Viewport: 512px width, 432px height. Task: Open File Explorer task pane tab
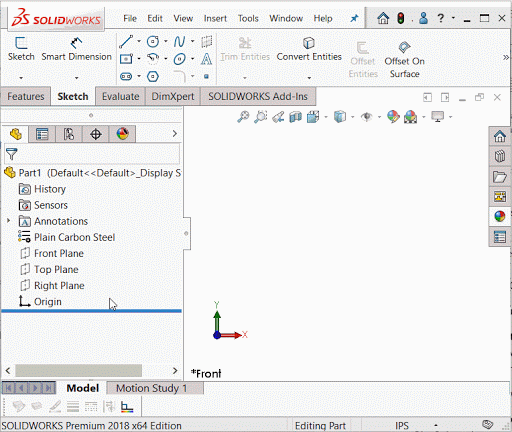coord(500,176)
